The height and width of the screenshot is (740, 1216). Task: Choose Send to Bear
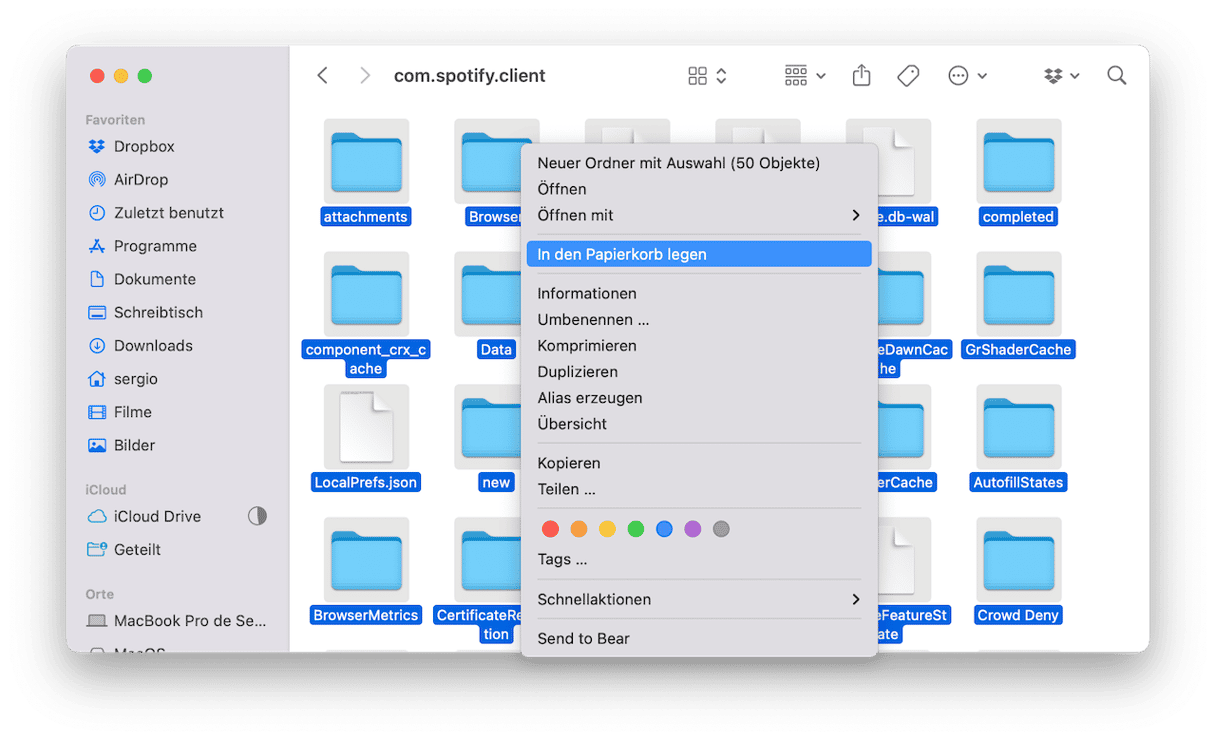(x=699, y=638)
